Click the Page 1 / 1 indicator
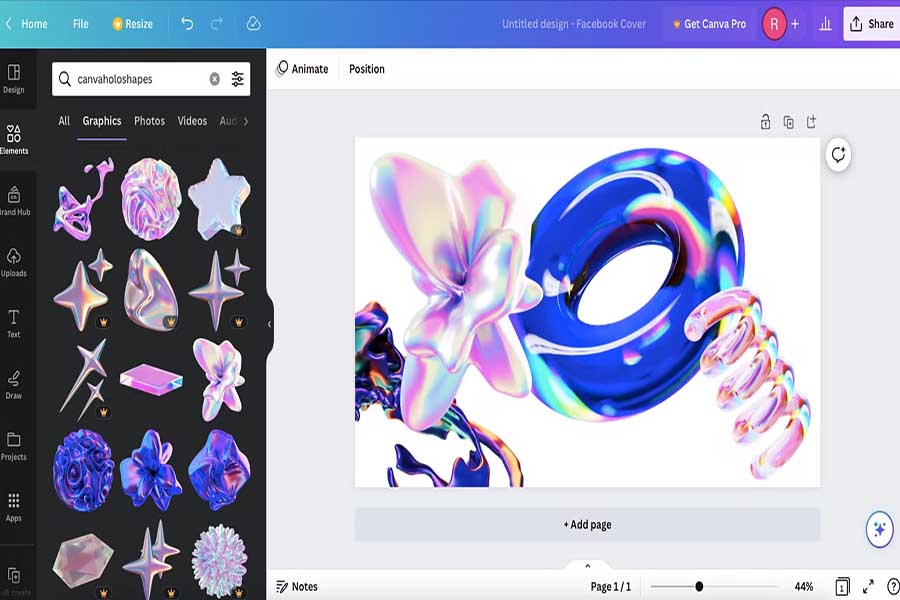Image resolution: width=900 pixels, height=600 pixels. click(610, 586)
